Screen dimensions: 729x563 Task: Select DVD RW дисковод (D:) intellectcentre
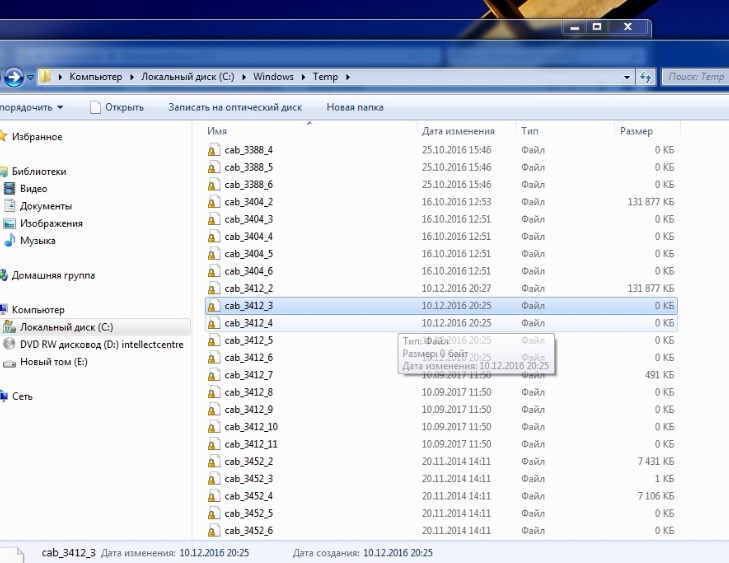coord(102,344)
